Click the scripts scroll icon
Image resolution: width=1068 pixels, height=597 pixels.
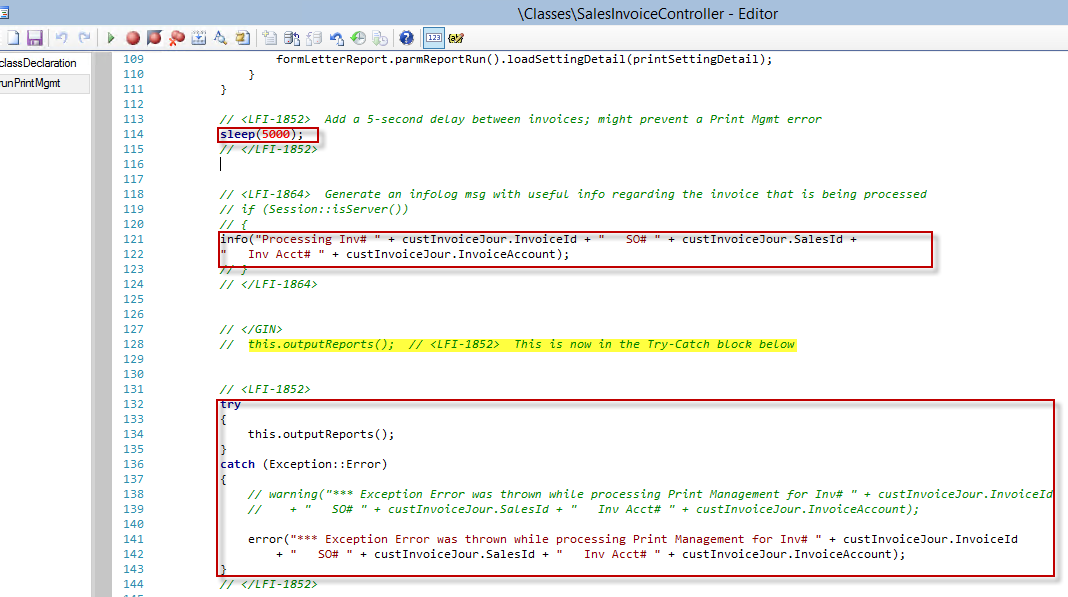(242, 38)
